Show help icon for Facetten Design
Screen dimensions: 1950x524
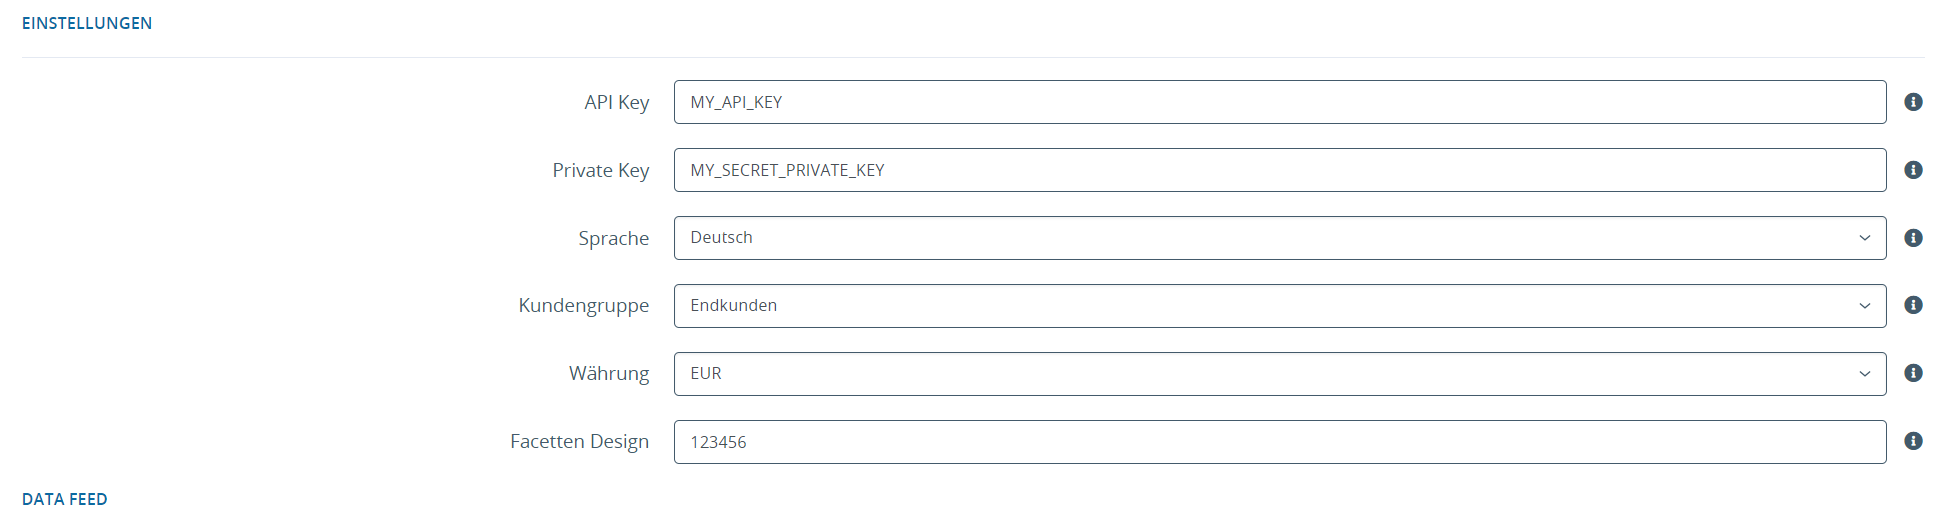pyautogui.click(x=1913, y=441)
